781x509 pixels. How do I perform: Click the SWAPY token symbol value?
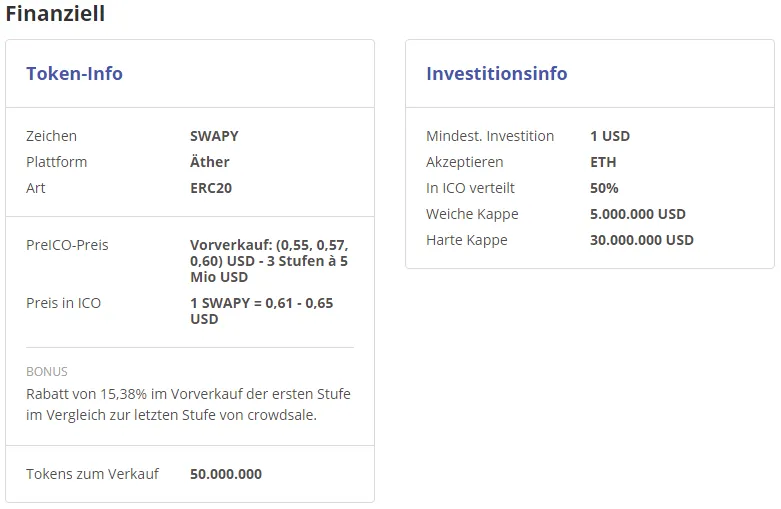pos(214,136)
